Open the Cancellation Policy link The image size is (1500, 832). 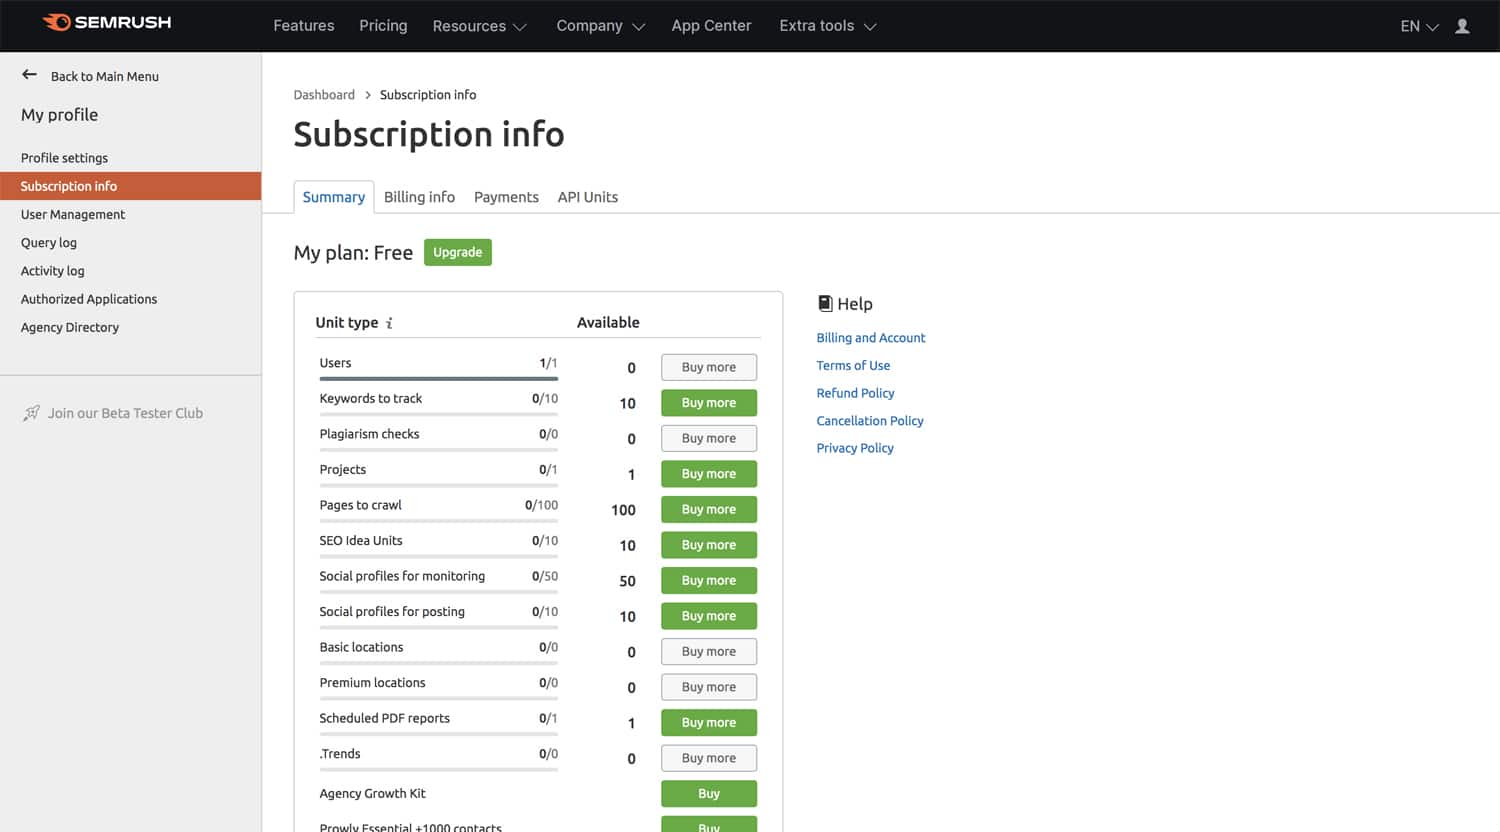[x=870, y=421]
